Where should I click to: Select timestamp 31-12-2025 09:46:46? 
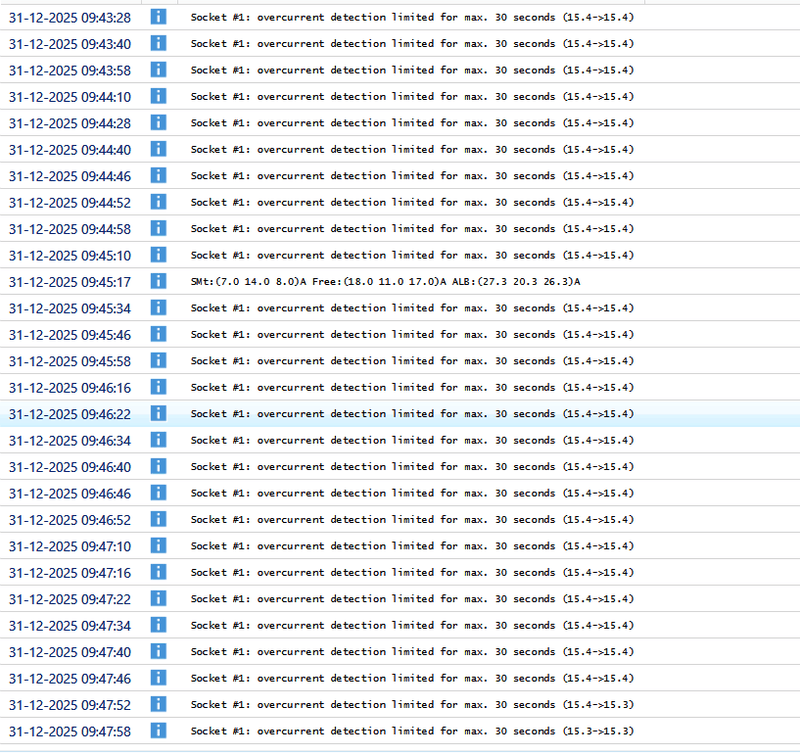[70, 494]
